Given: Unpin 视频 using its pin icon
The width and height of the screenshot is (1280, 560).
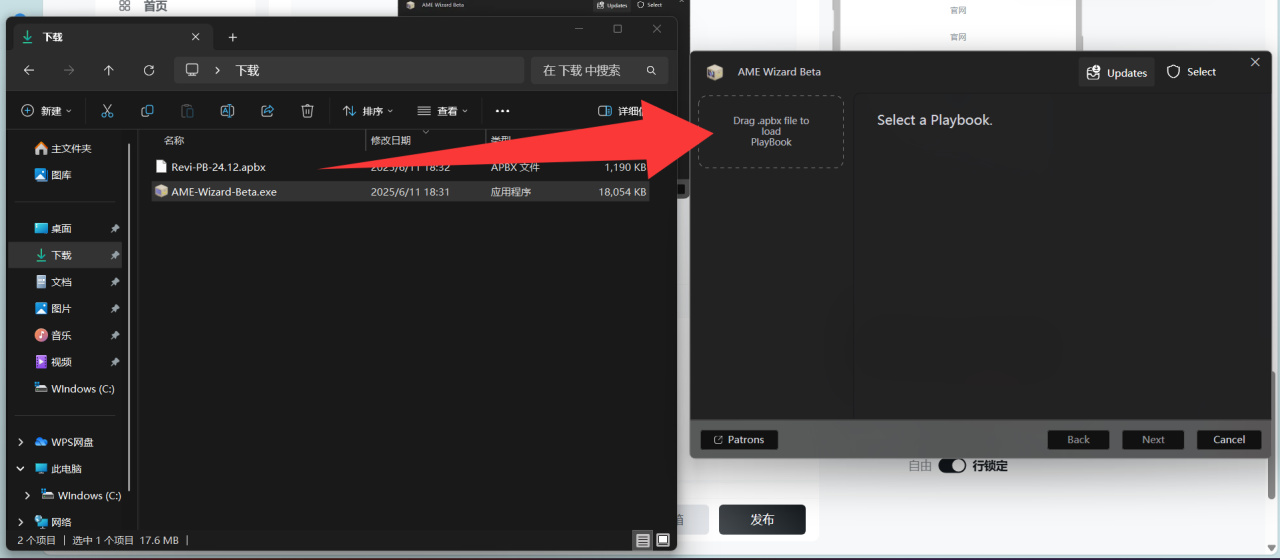Looking at the screenshot, I should pyautogui.click(x=114, y=362).
